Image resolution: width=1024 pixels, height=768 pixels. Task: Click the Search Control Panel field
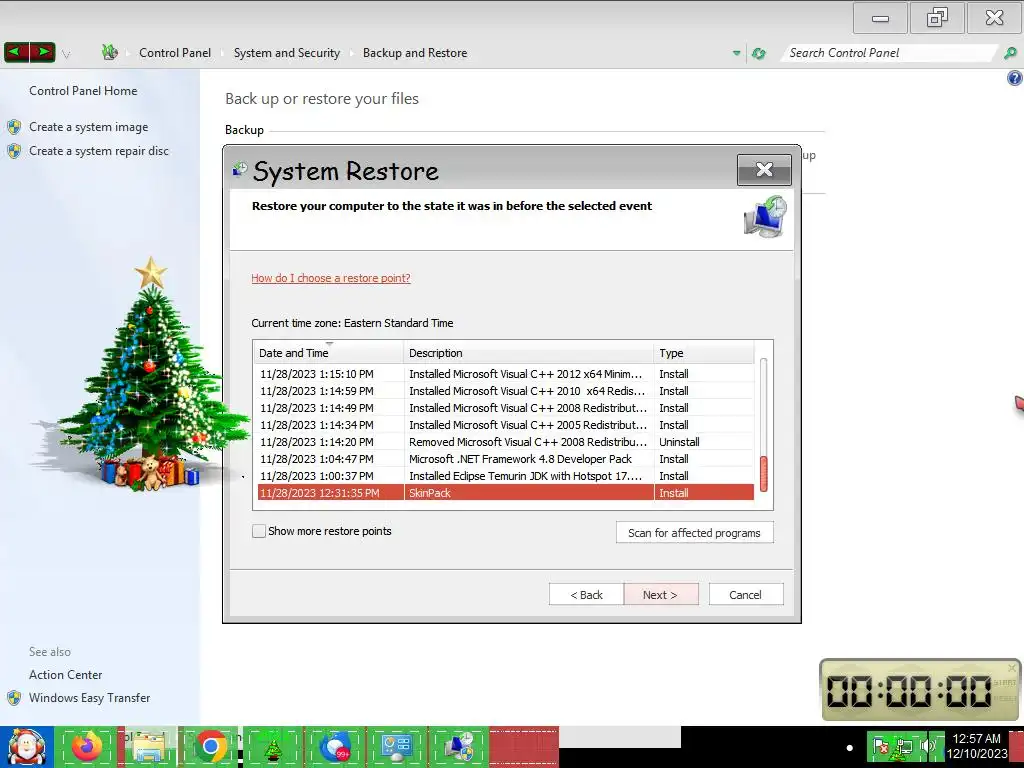point(889,53)
